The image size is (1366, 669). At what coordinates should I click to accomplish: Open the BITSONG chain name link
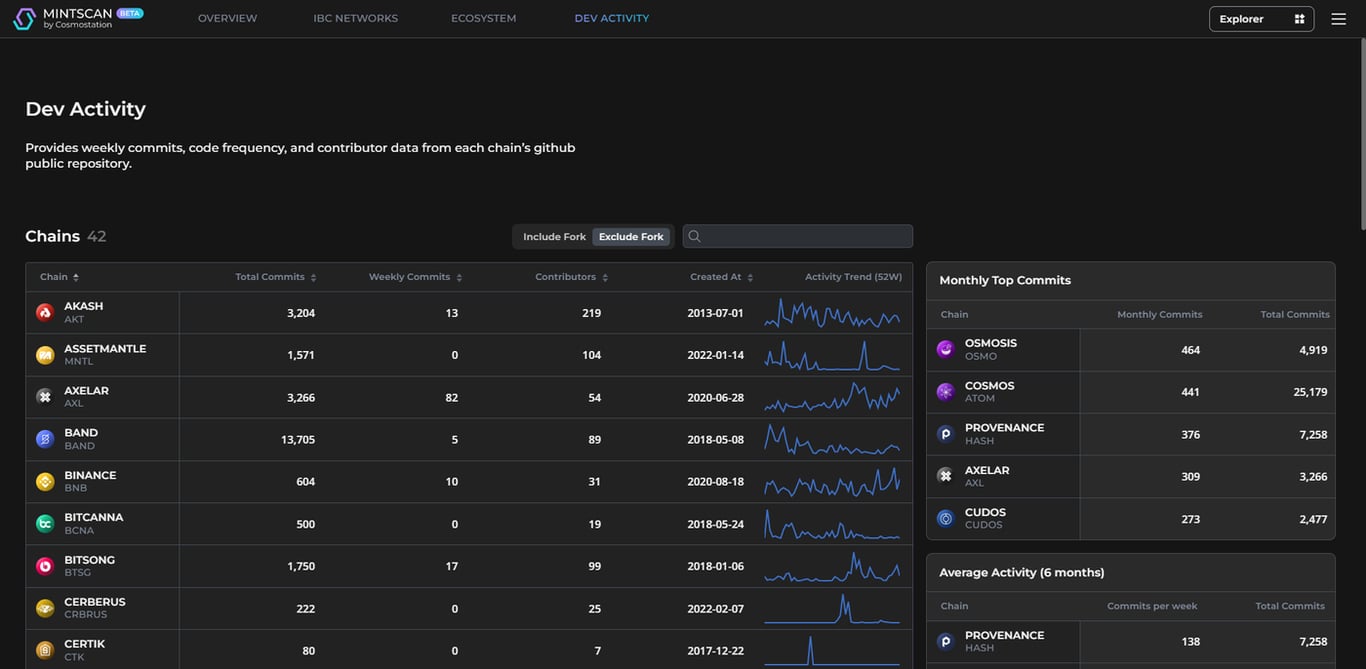pyautogui.click(x=89, y=560)
